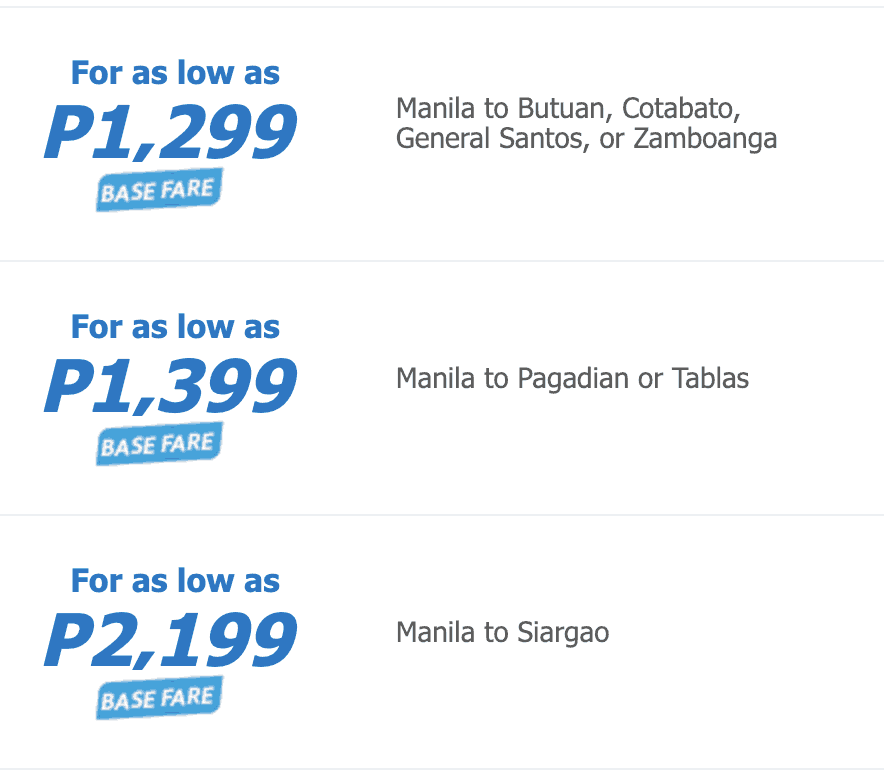Choose Zamboanga as the destination

tap(705, 138)
